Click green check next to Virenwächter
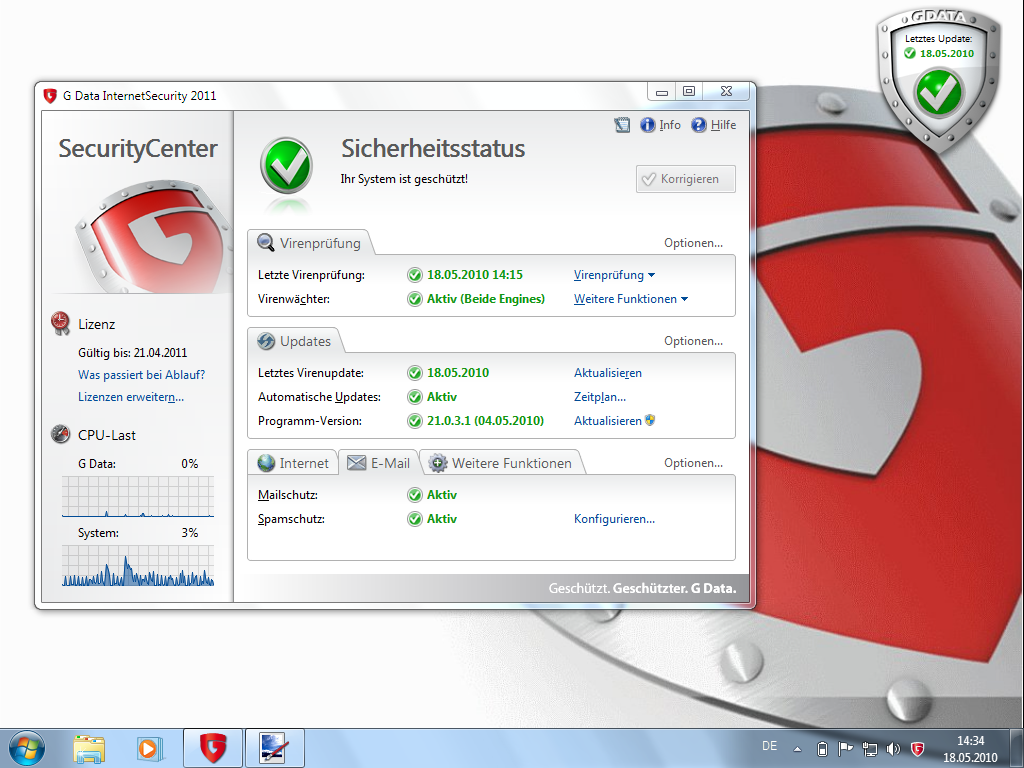 point(415,299)
